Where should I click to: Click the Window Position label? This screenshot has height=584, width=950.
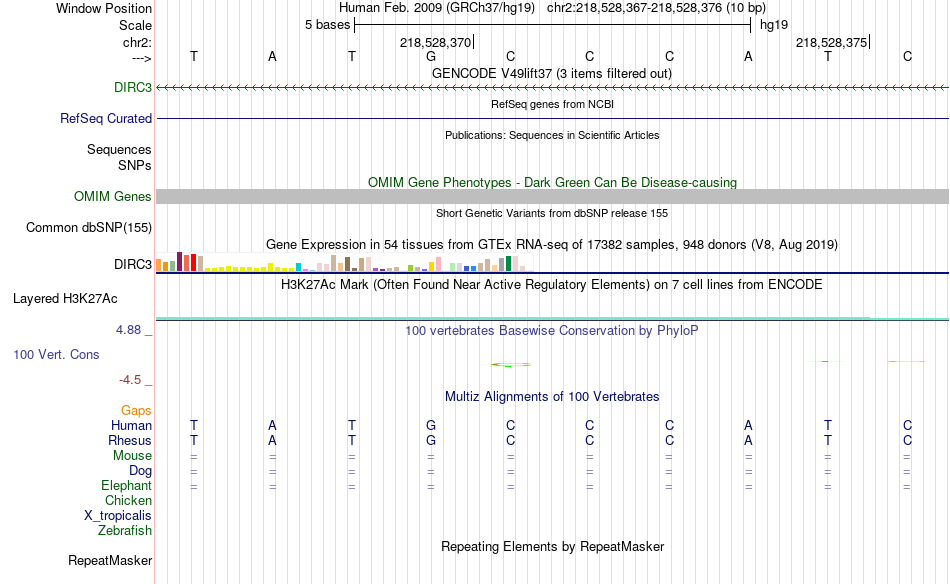(x=104, y=8)
